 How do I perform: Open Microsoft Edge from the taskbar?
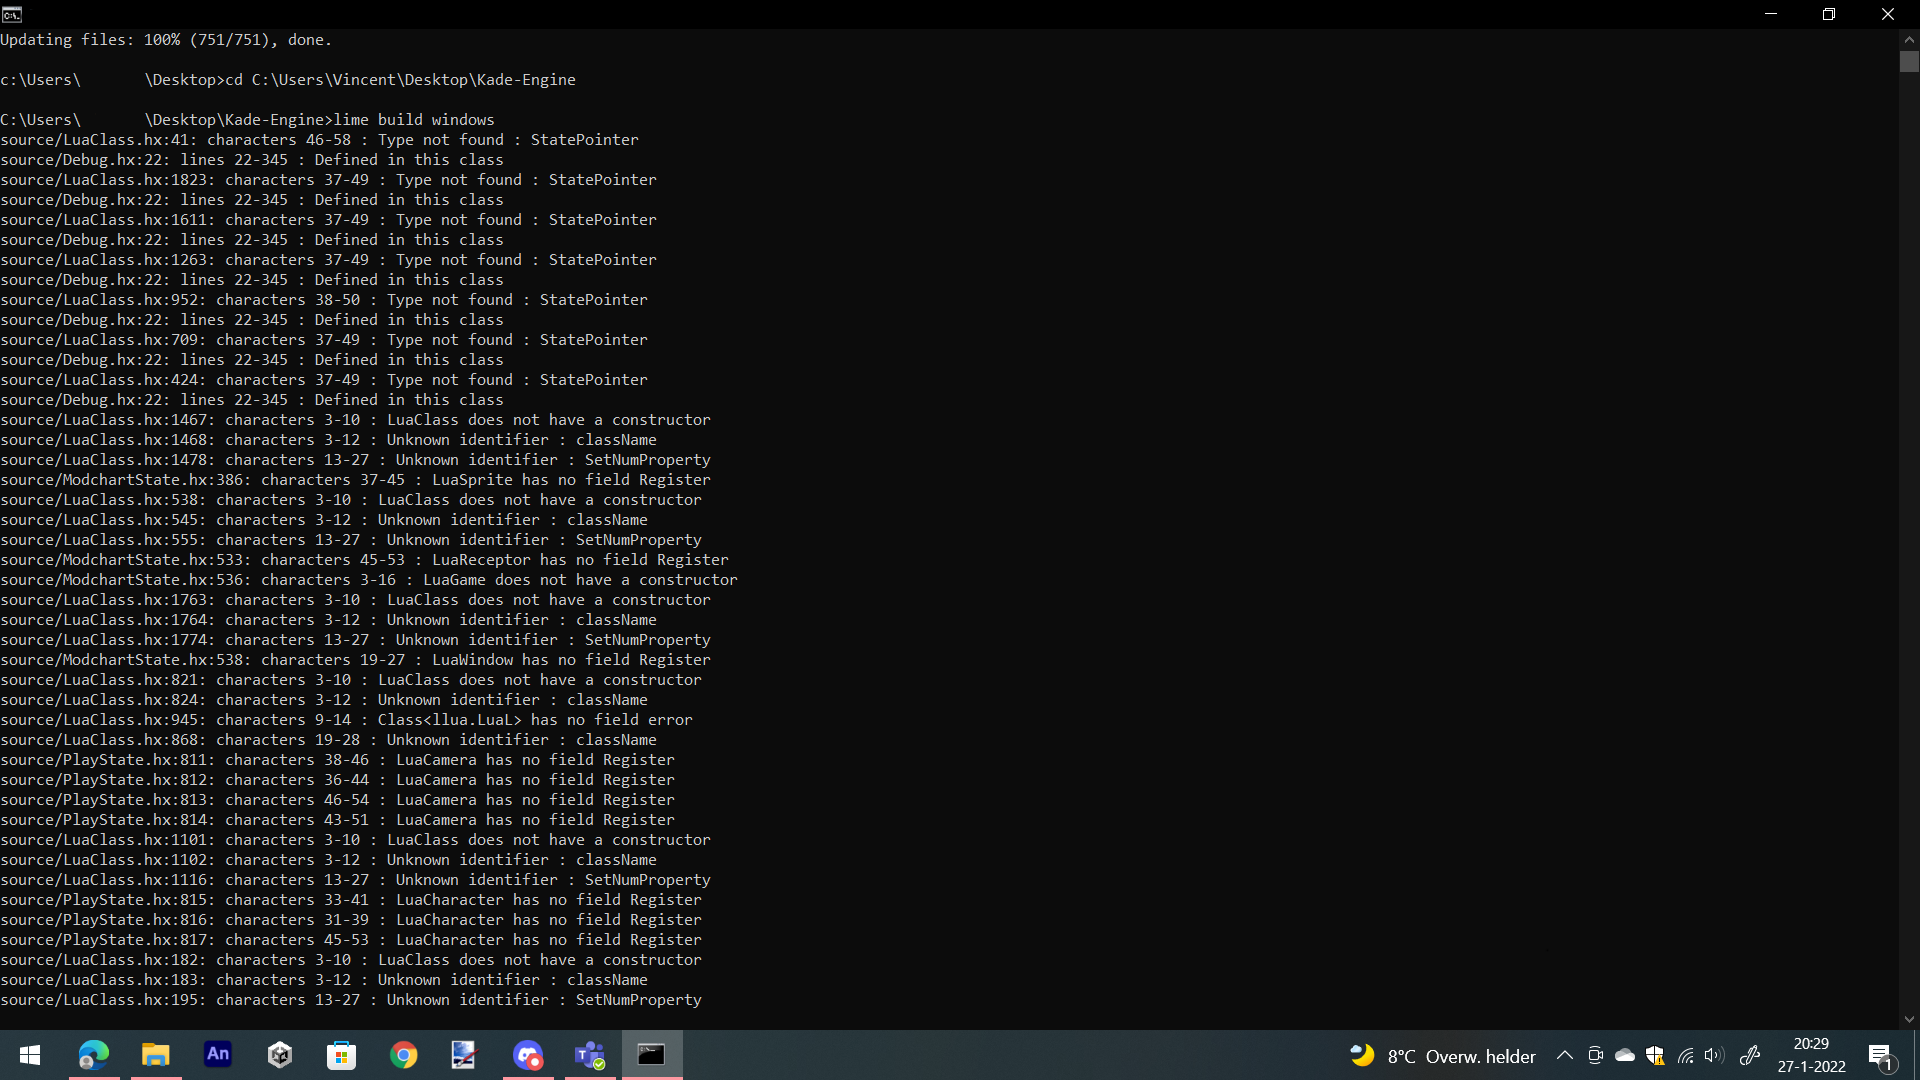[92, 1055]
